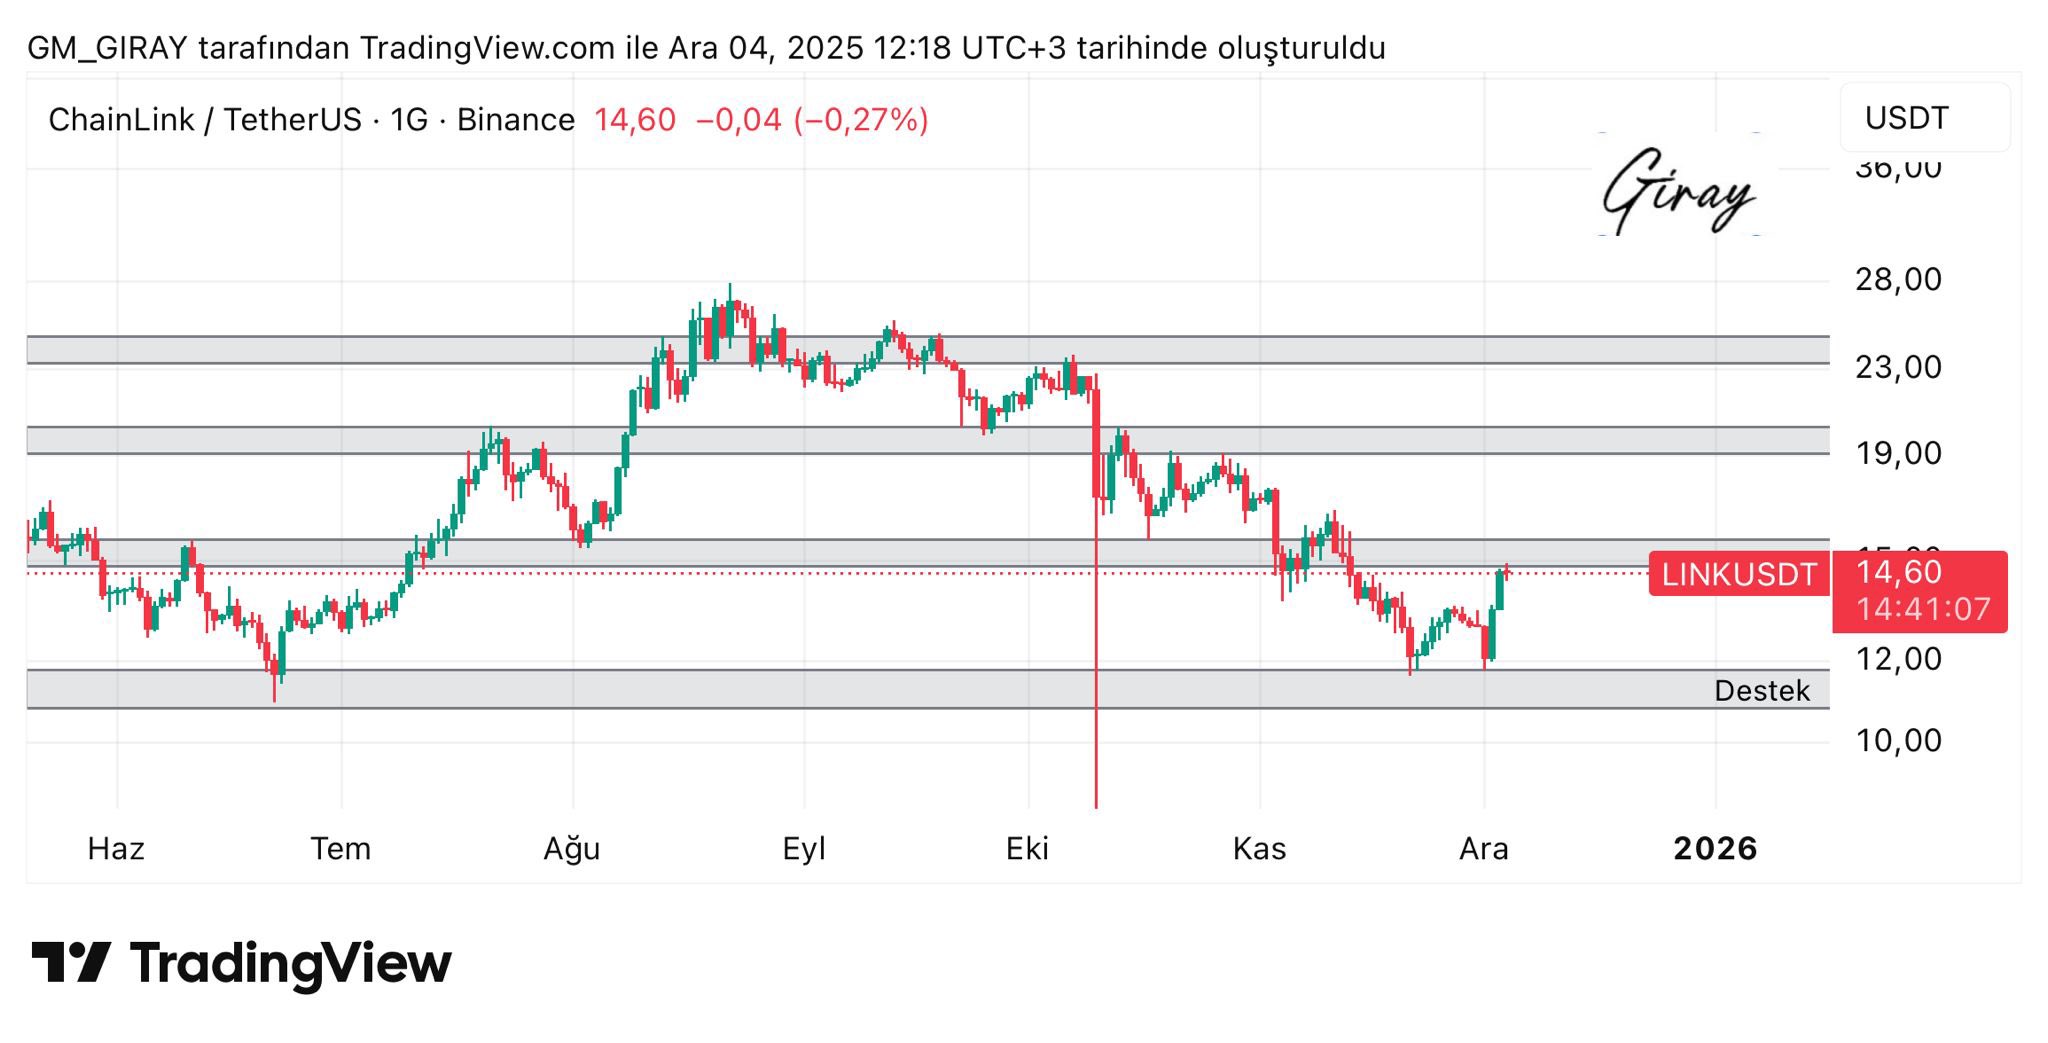
Task: Click the TradingView wordmark text
Action: tap(290, 963)
